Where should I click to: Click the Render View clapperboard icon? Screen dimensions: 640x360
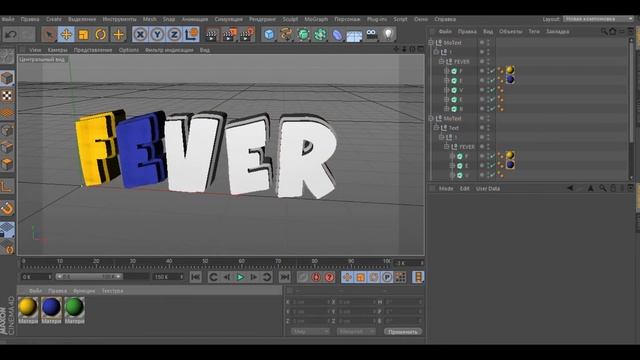[x=211, y=35]
